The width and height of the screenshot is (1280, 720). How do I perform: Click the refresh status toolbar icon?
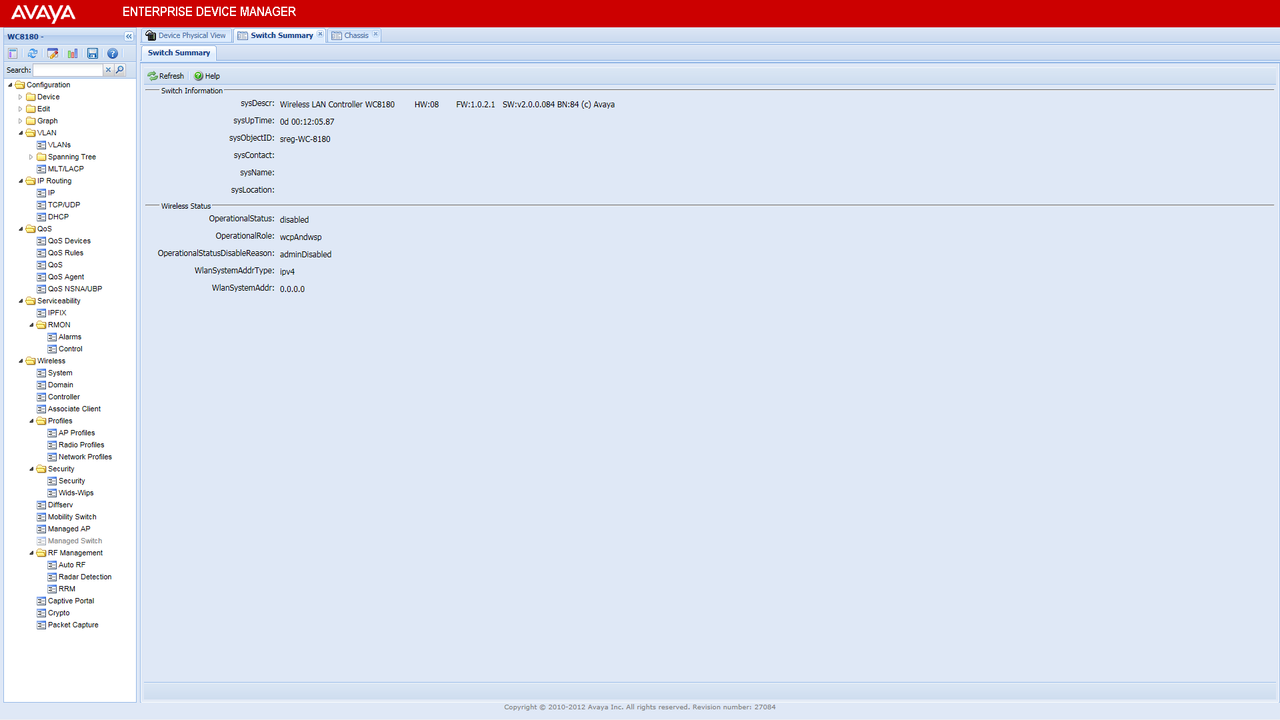[x=33, y=53]
